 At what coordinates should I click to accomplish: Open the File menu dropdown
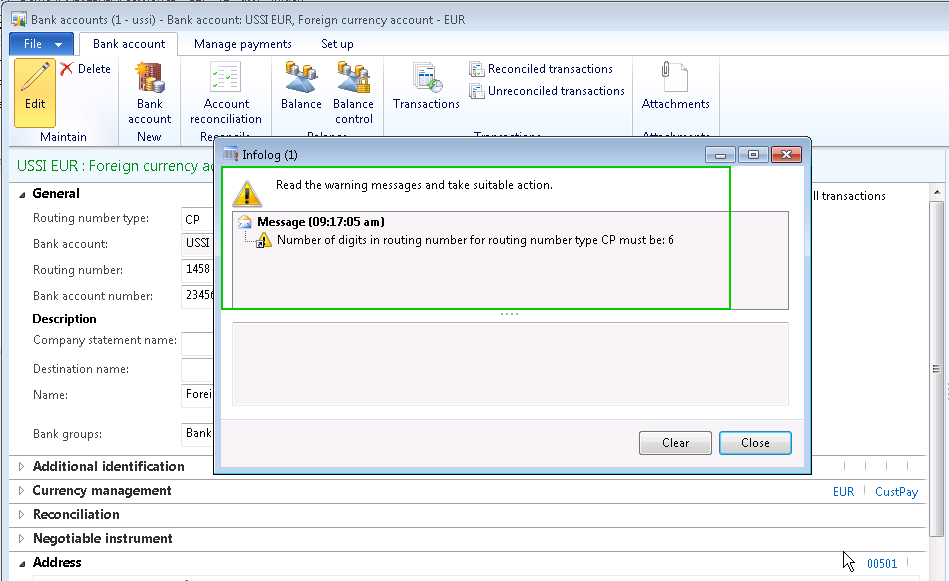[x=42, y=44]
